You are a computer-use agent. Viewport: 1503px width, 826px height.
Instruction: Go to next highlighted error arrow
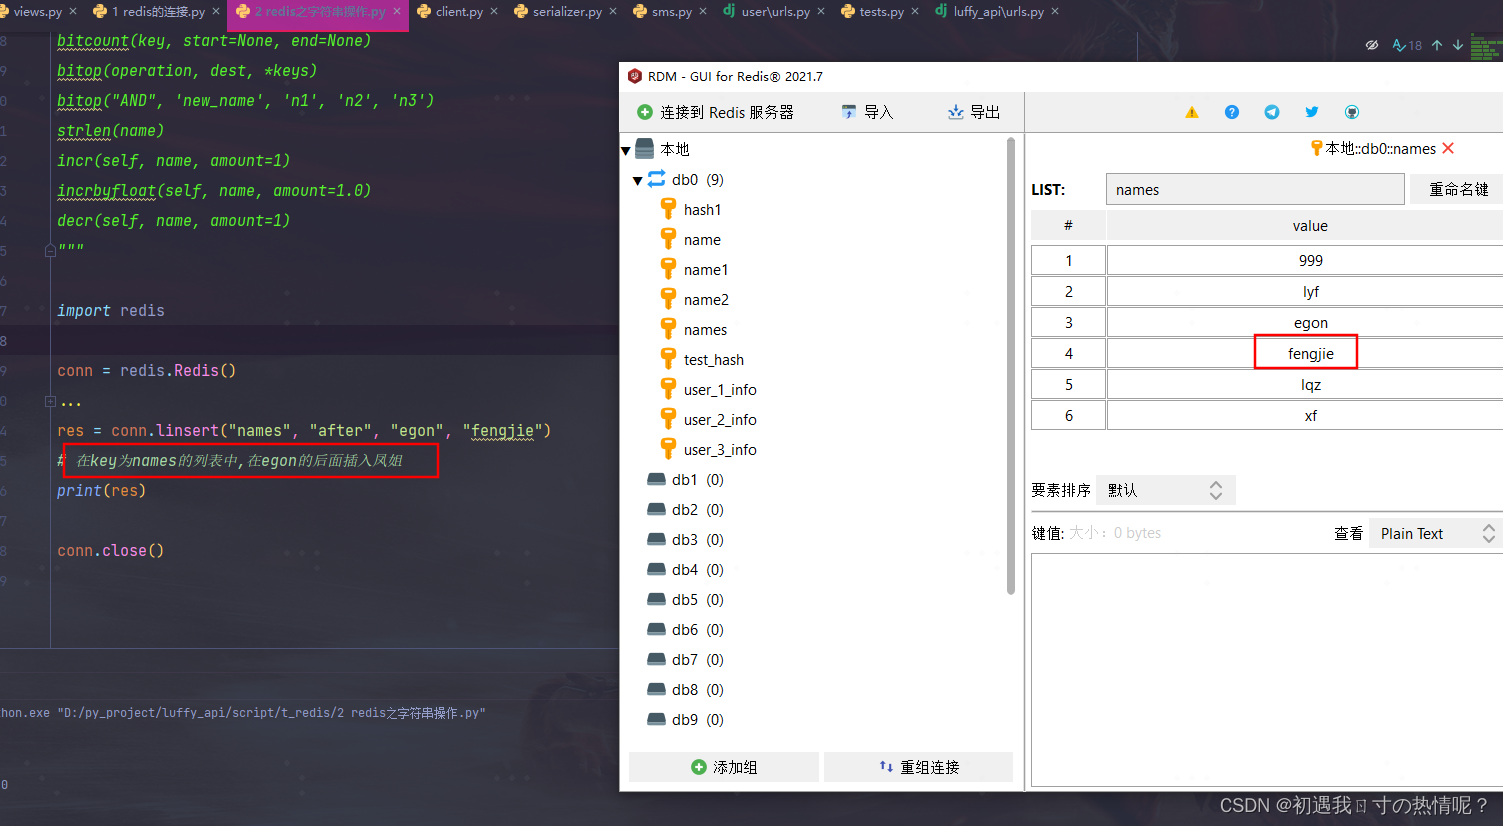(x=1458, y=45)
